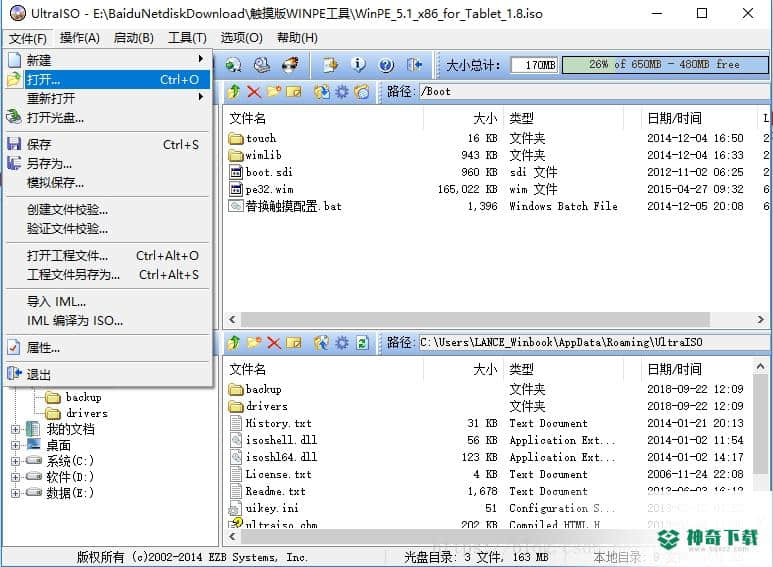Screen dimensions: 773x567
Task: Choose 打开... in the File menu
Action: [109, 79]
